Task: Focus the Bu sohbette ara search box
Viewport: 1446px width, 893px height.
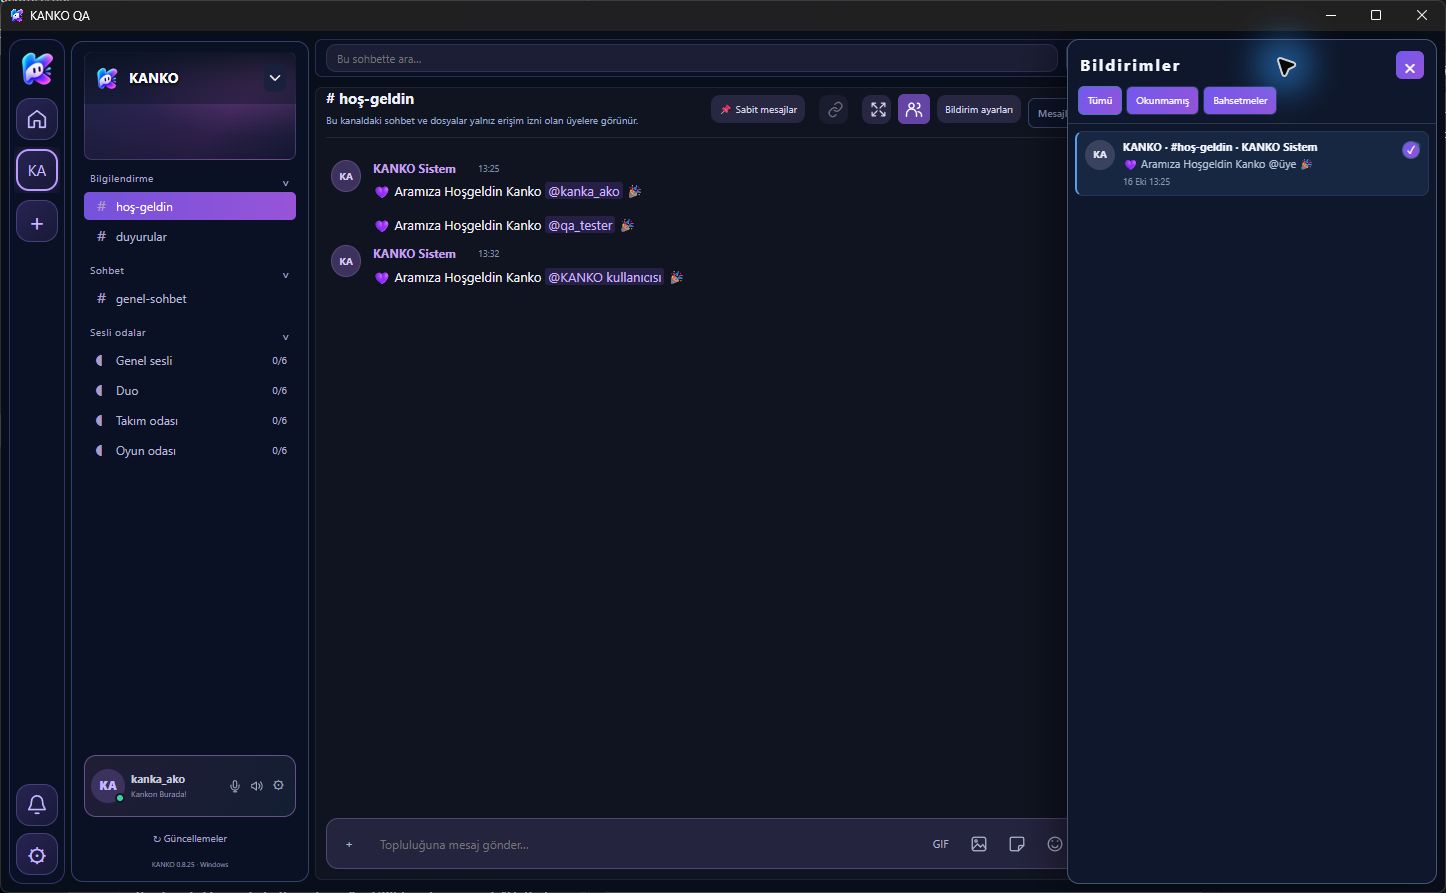Action: pos(692,59)
